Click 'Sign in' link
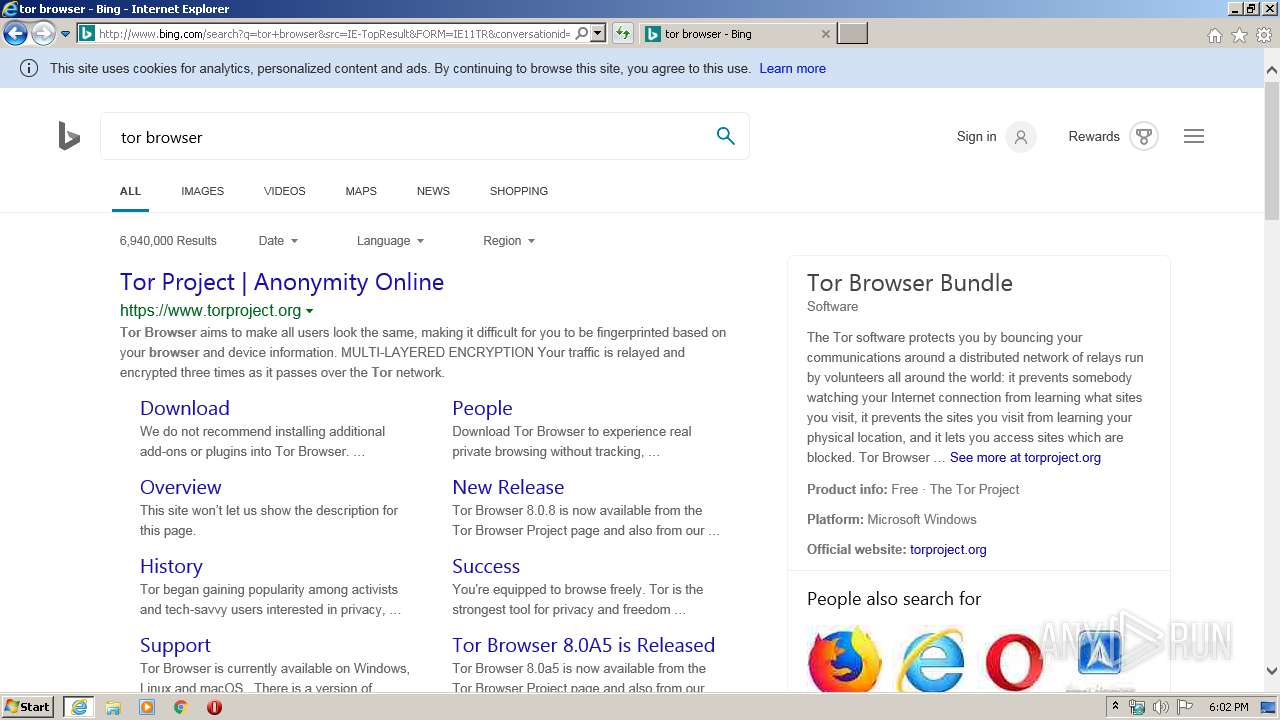 point(976,136)
